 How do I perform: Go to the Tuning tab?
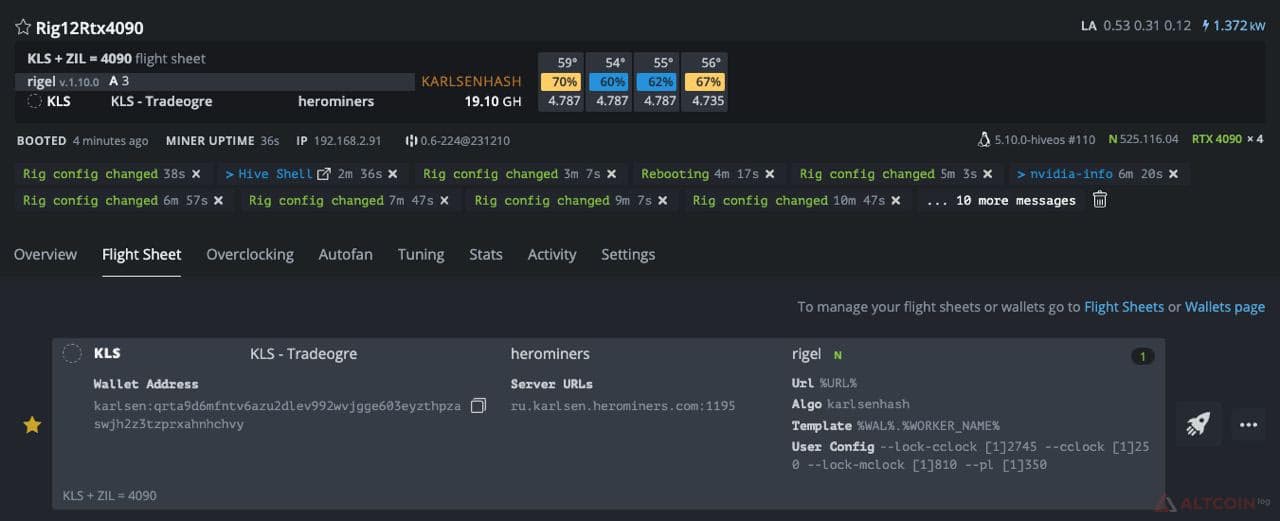click(421, 254)
